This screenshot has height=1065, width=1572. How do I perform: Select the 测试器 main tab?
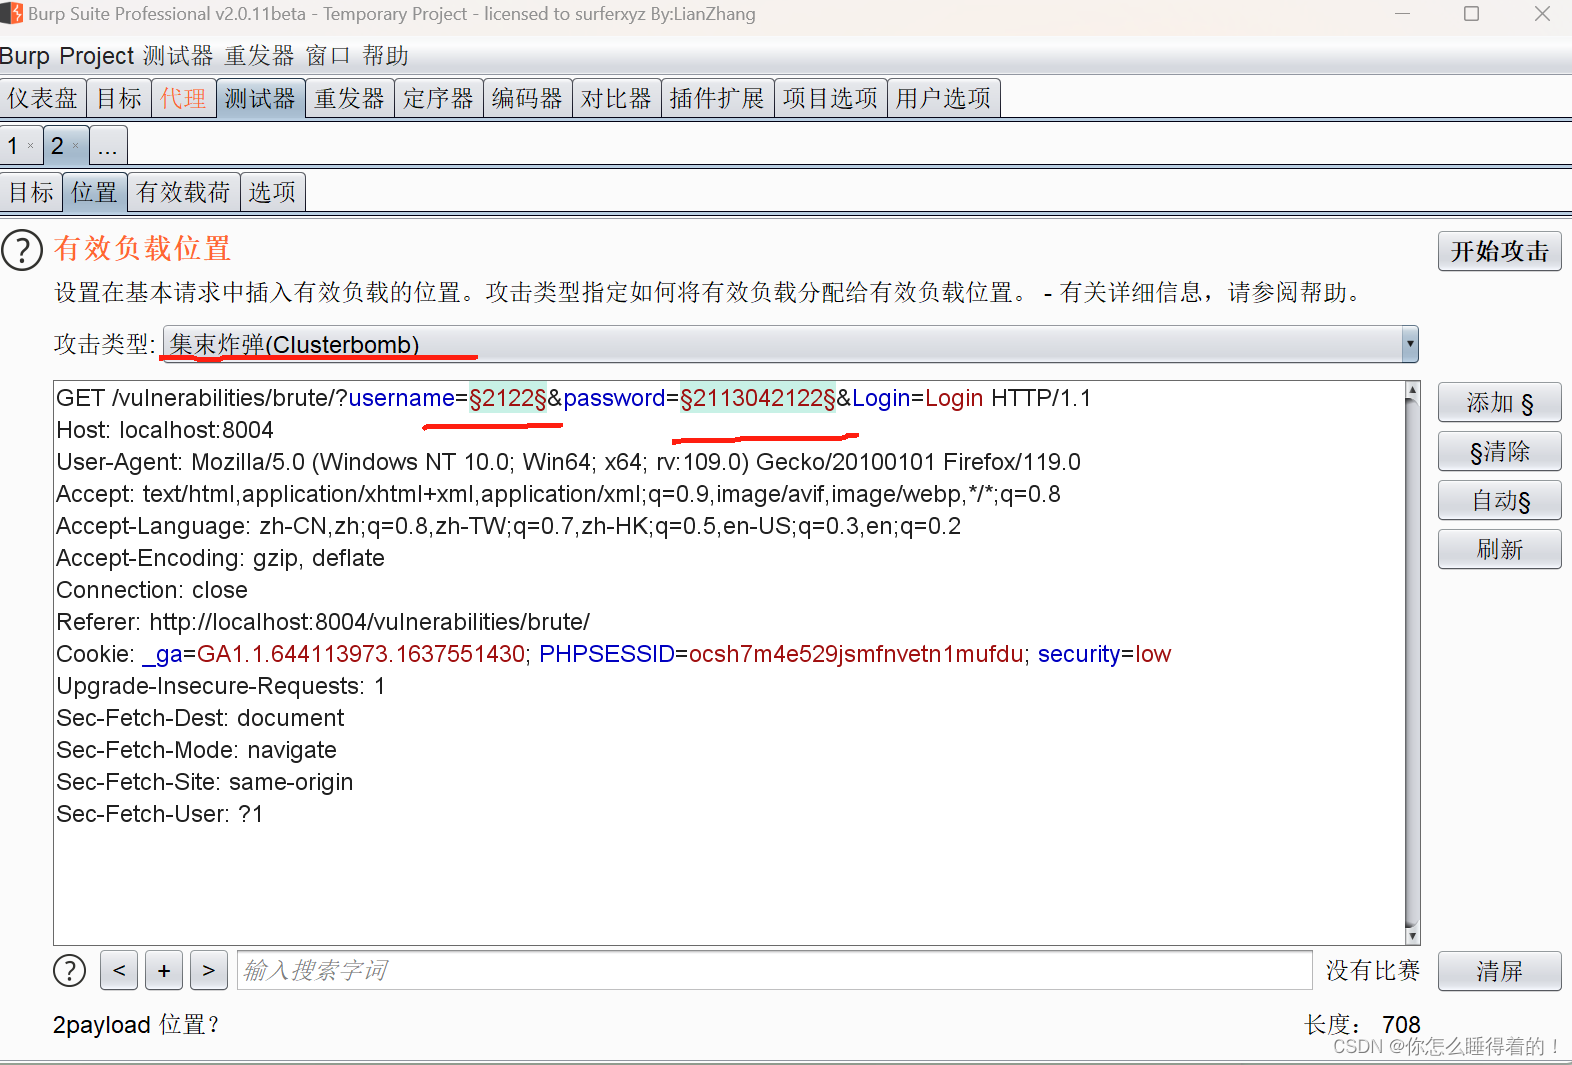click(260, 98)
